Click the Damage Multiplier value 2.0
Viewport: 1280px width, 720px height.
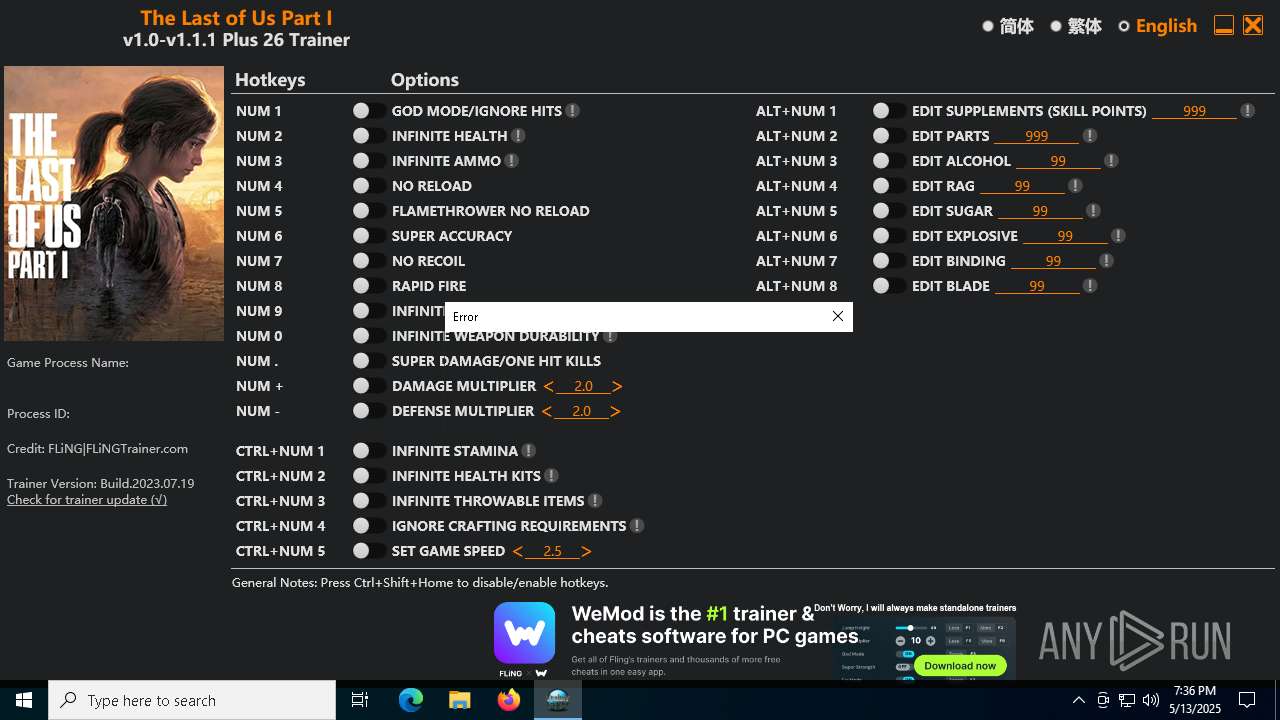pyautogui.click(x=583, y=386)
